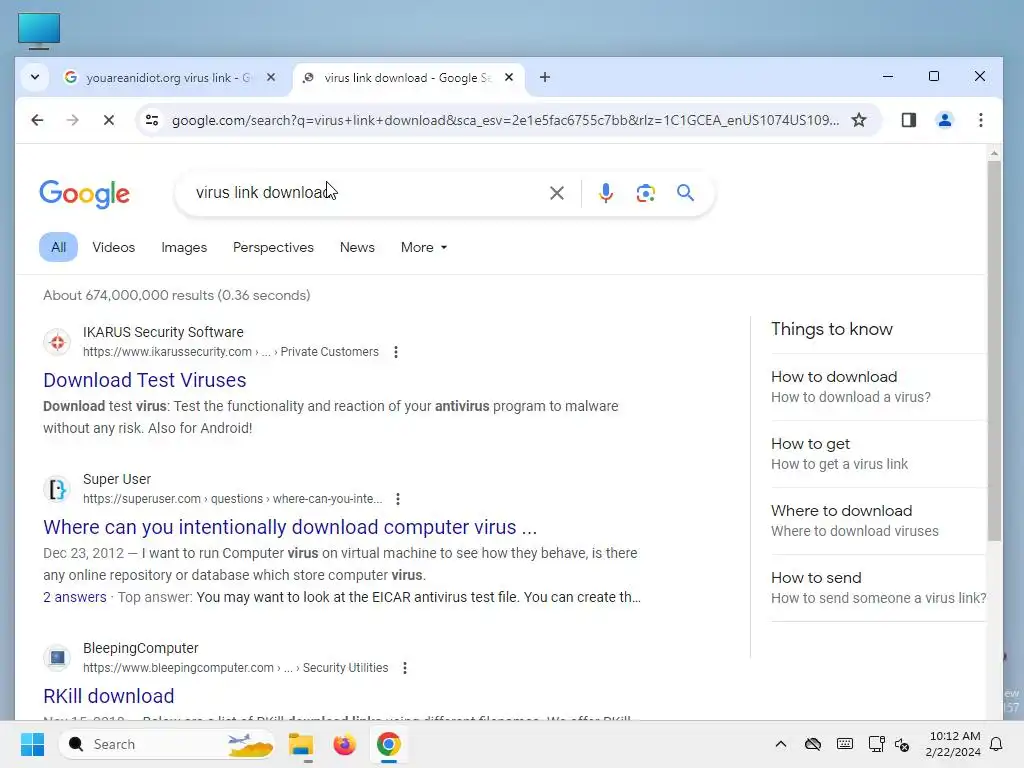This screenshot has width=1024, height=768.
Task: Close the virus link download tab
Action: point(509,77)
